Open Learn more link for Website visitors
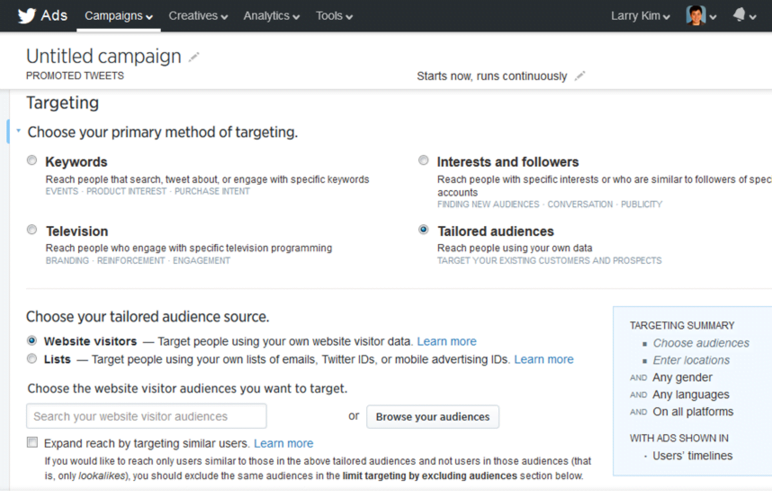The height and width of the screenshot is (498, 772). (447, 341)
